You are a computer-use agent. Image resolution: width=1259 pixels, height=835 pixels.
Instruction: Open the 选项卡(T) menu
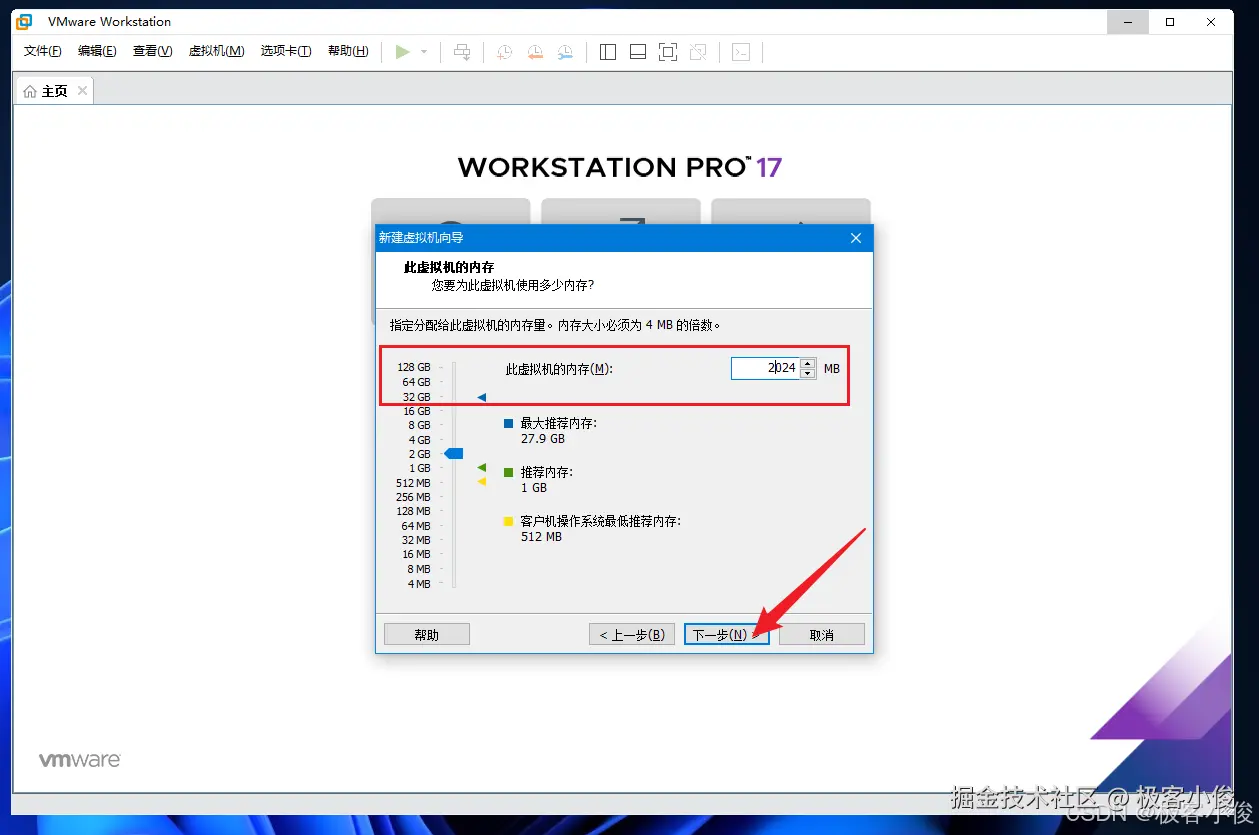point(286,51)
